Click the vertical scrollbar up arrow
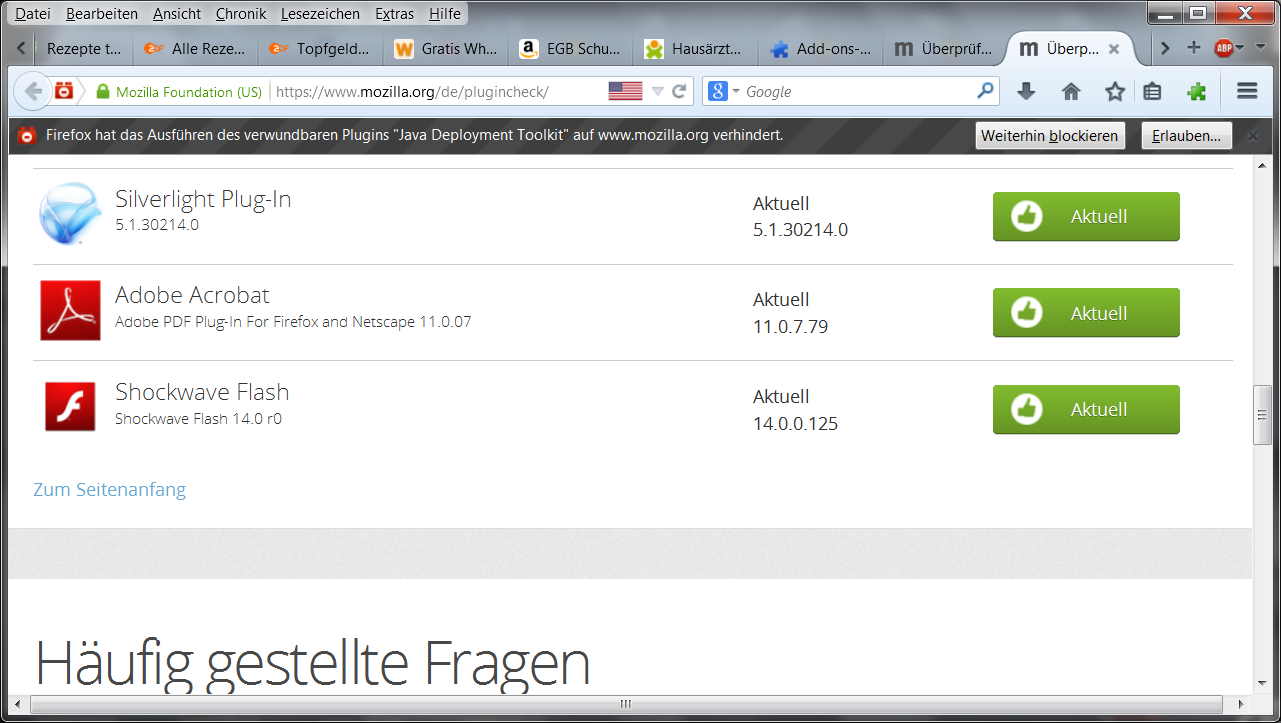The width and height of the screenshot is (1281, 723). click(1263, 164)
